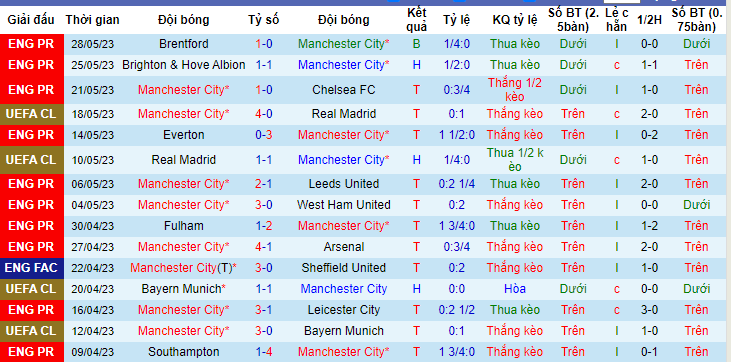The width and height of the screenshot is (731, 362).
Task: Open the Everton team link
Action: pyautogui.click(x=183, y=135)
